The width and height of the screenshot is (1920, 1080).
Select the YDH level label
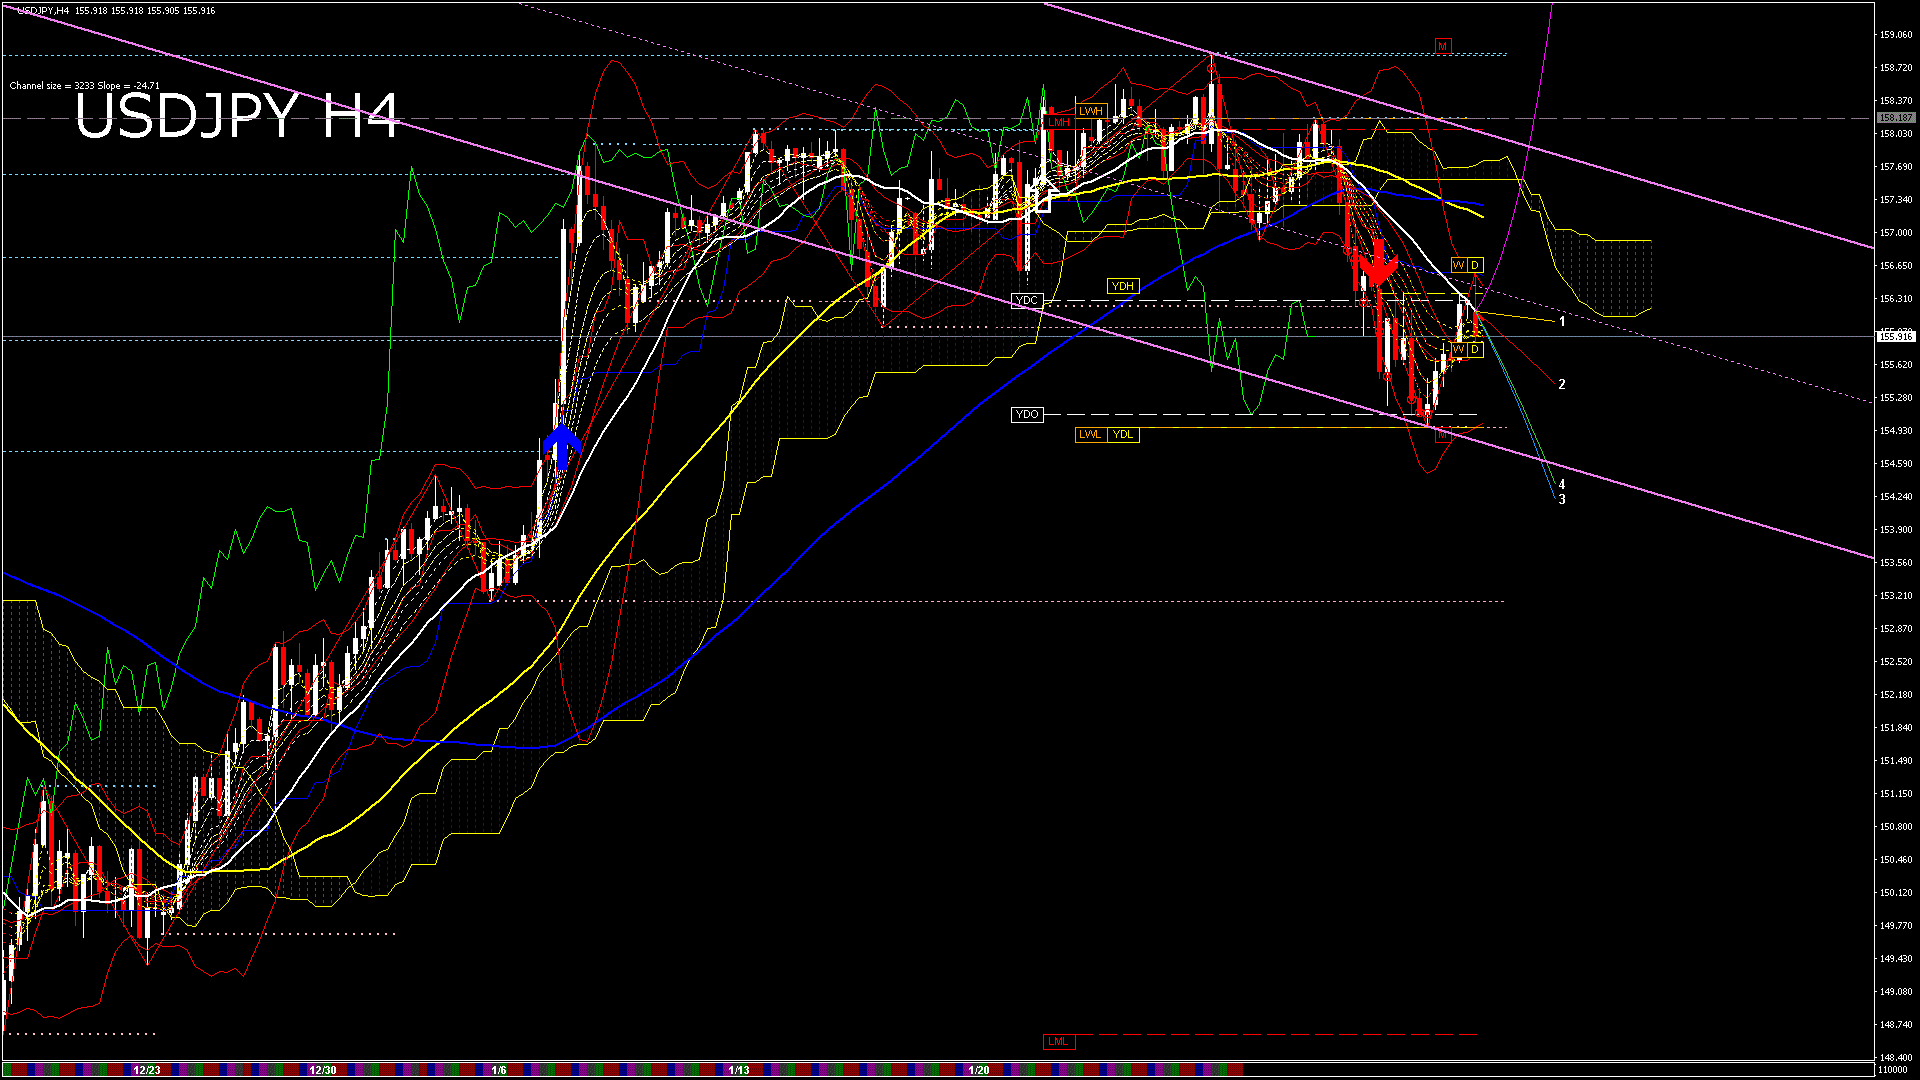1122,286
